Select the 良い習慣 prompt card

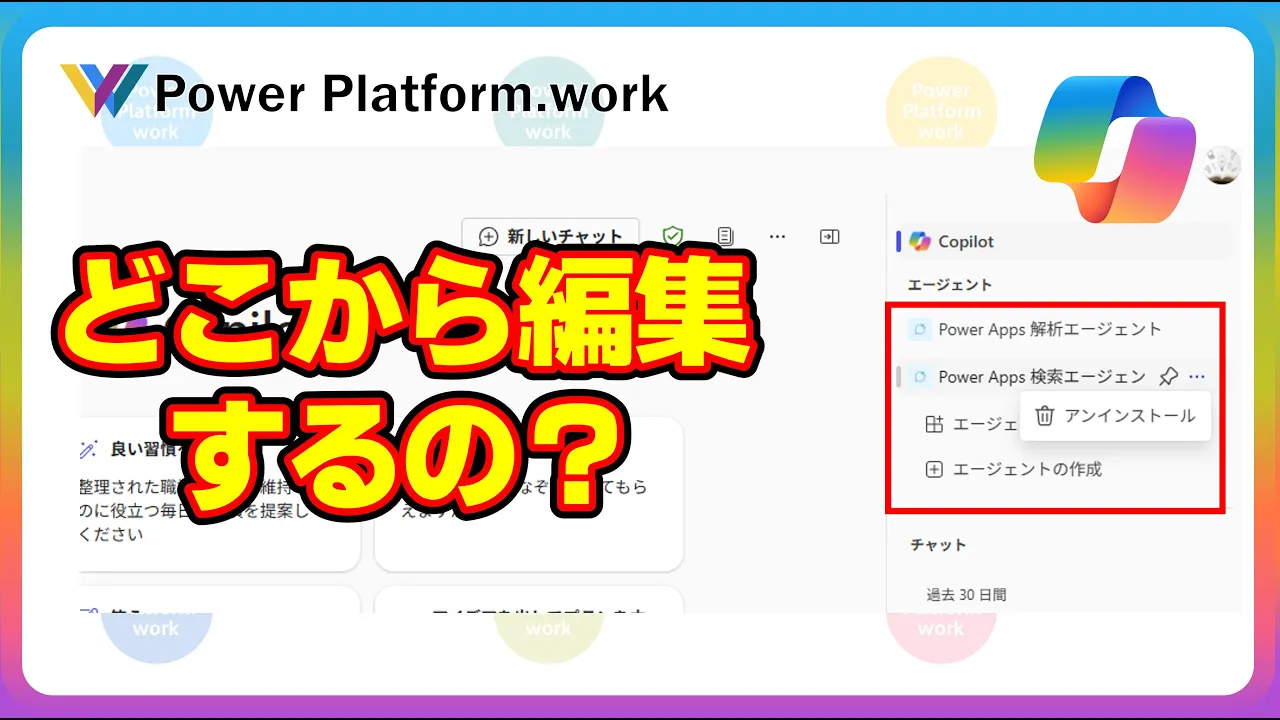point(220,494)
